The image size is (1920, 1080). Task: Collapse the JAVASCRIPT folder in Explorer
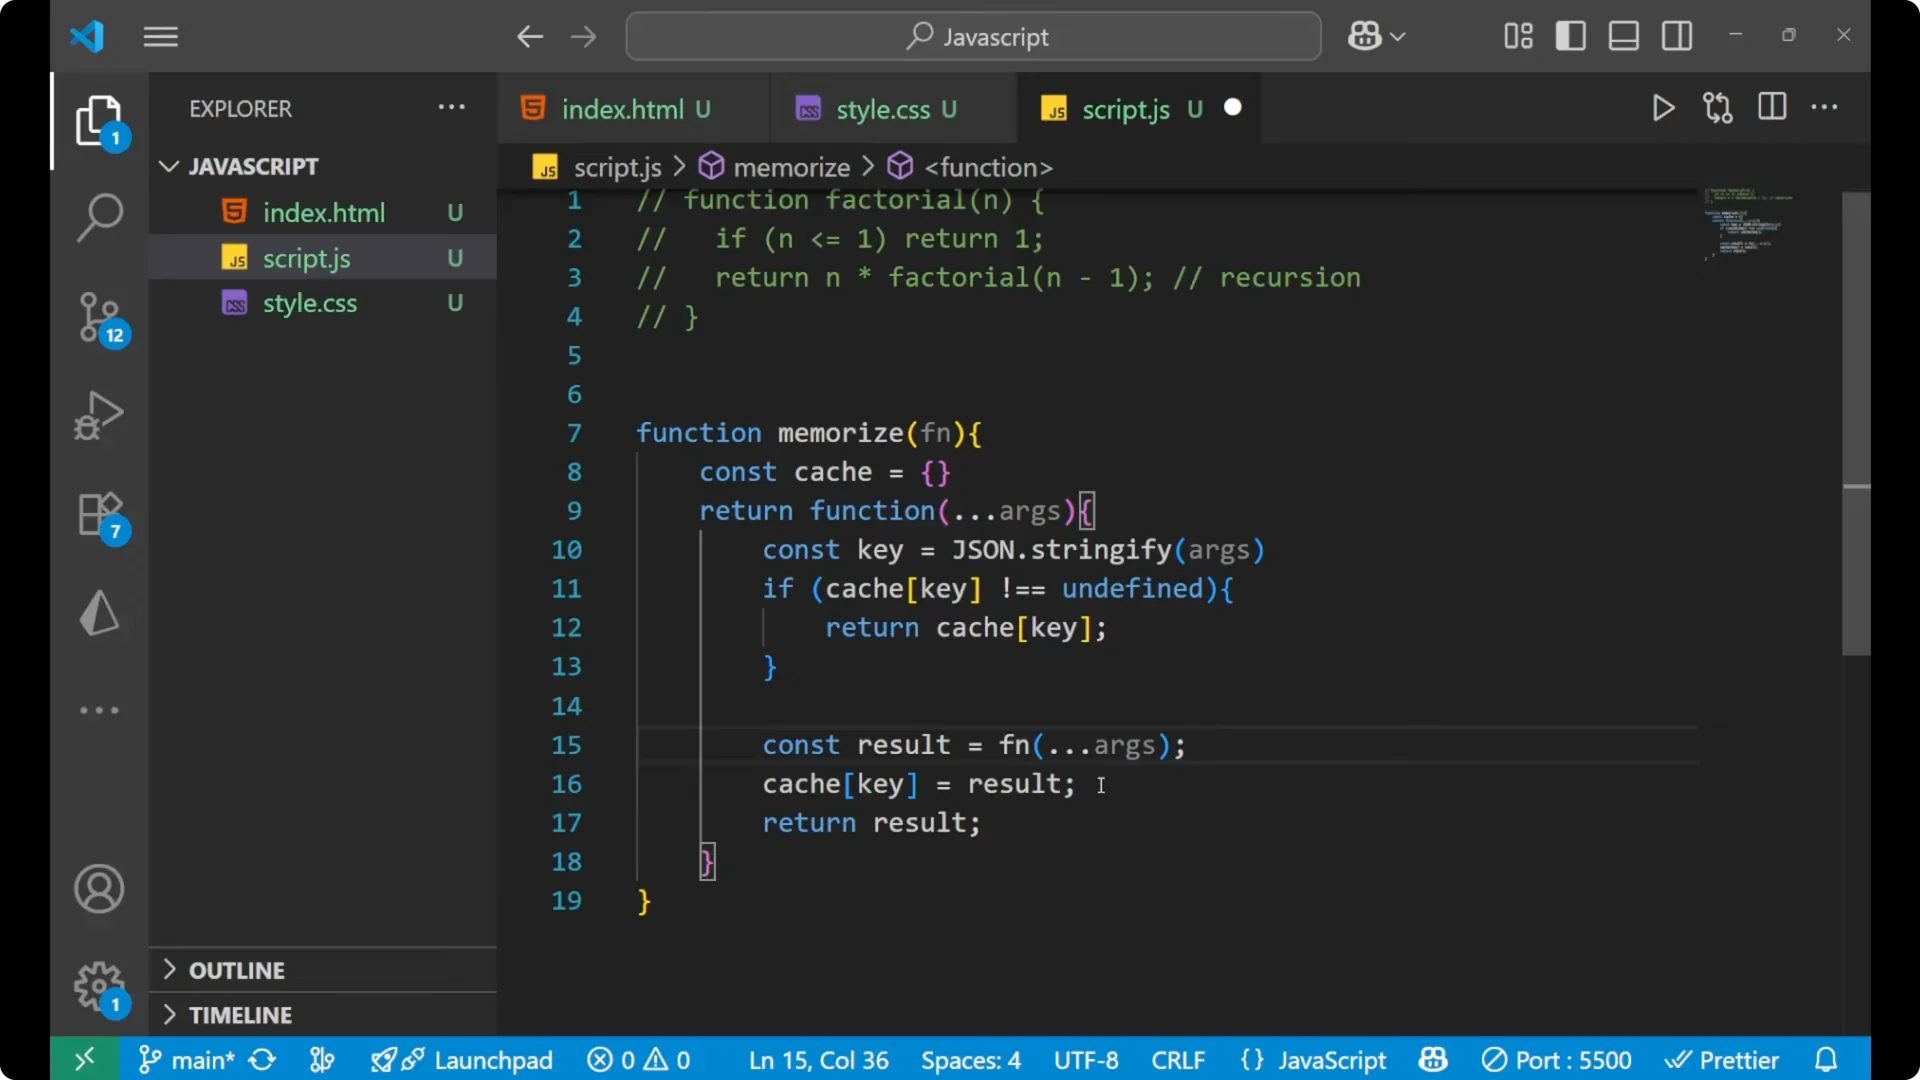(168, 166)
